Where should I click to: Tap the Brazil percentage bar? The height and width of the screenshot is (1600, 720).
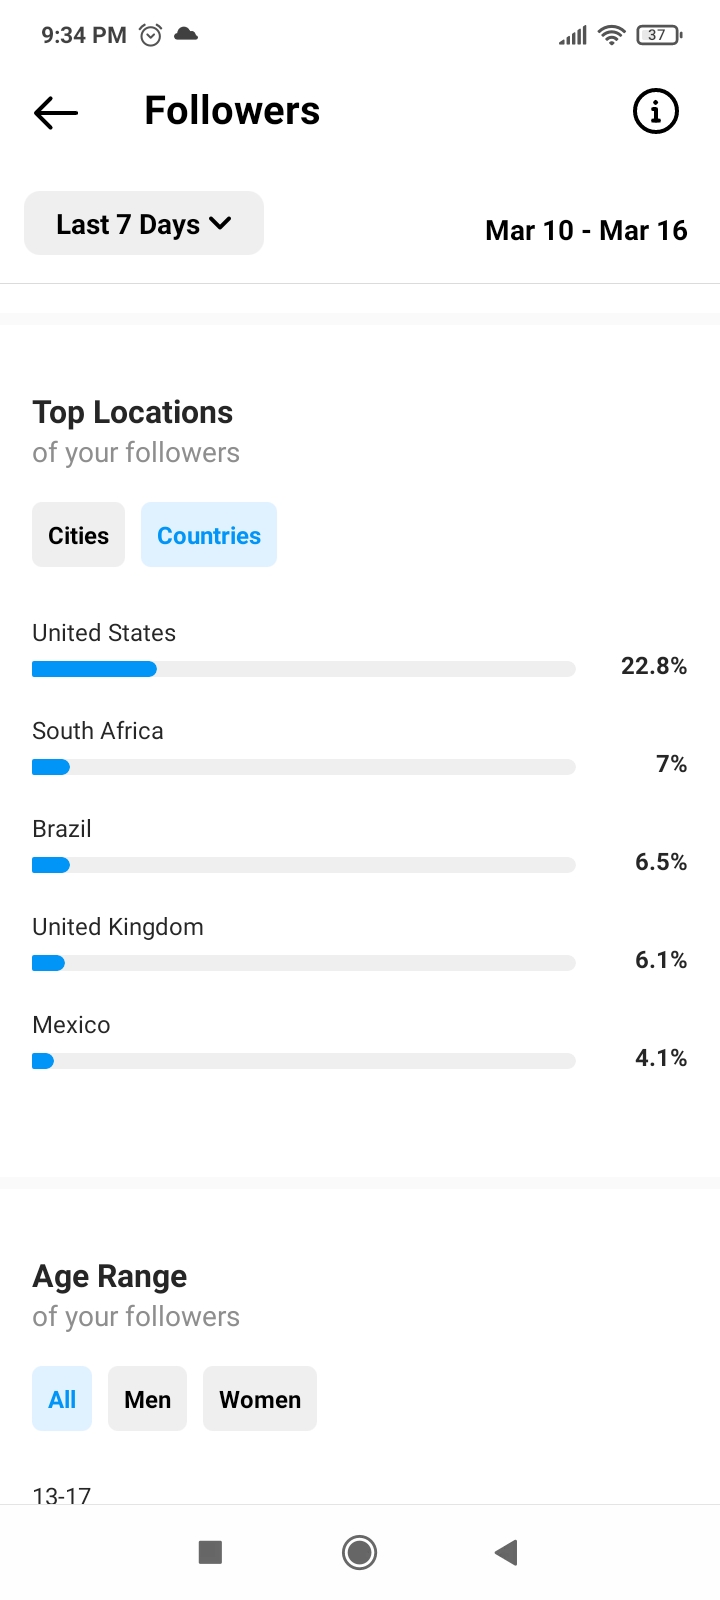(x=304, y=865)
